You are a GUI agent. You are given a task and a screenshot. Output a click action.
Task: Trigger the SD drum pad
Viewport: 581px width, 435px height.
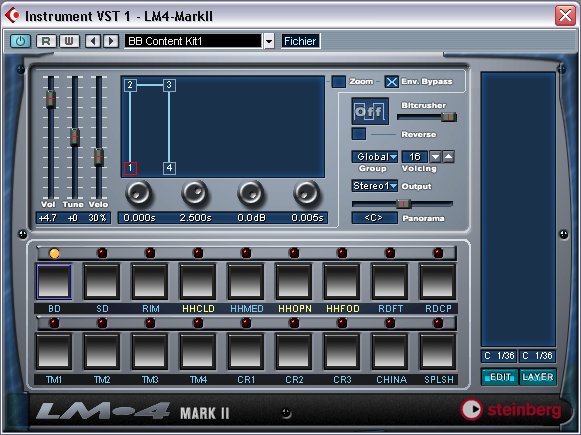coord(102,281)
